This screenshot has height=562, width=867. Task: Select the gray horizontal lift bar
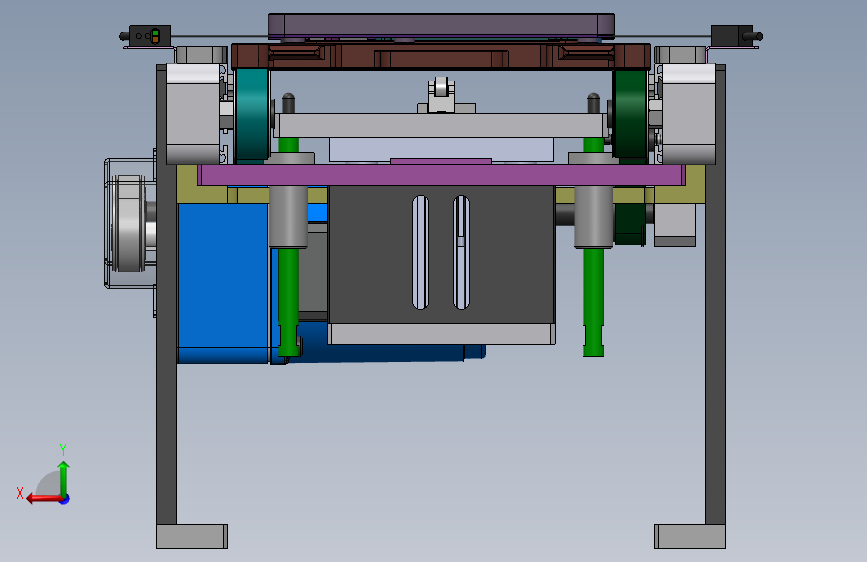coord(441,126)
